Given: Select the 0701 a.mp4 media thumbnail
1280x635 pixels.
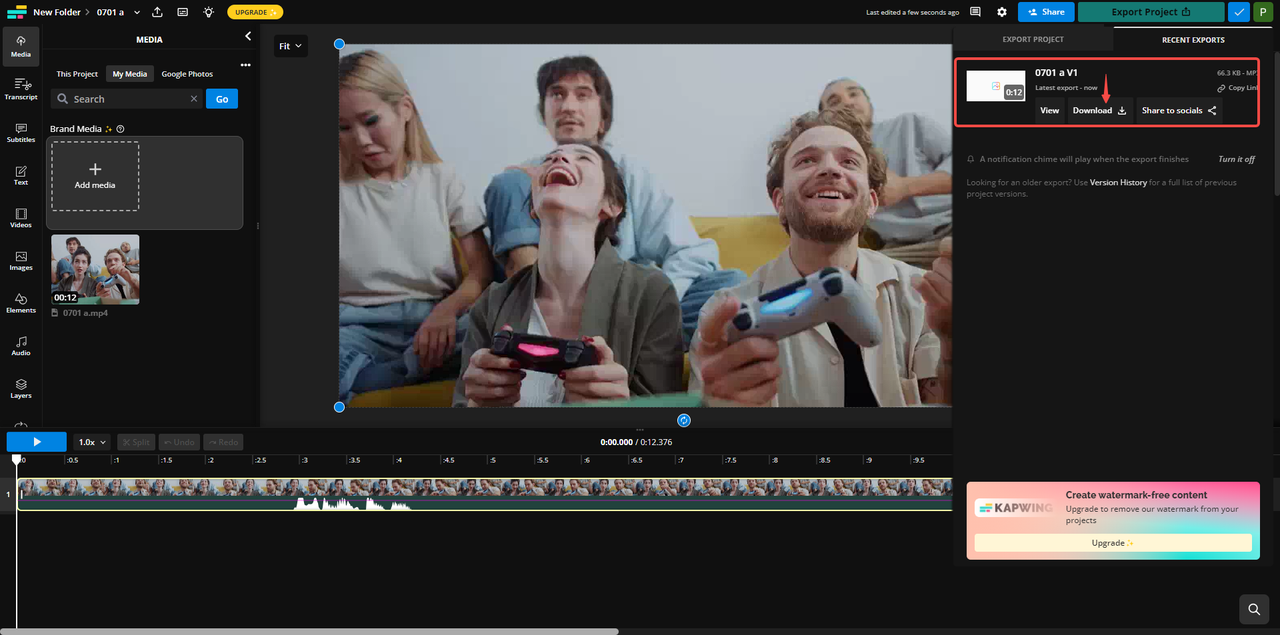Looking at the screenshot, I should [95, 269].
